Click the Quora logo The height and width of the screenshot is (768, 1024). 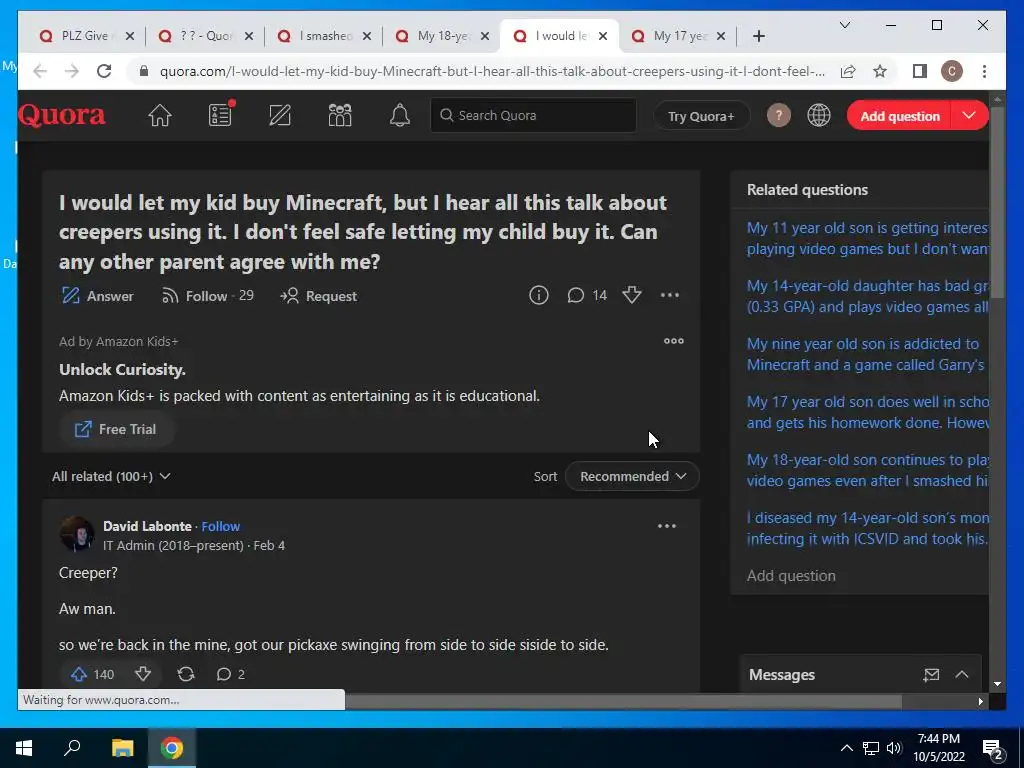[x=62, y=116]
